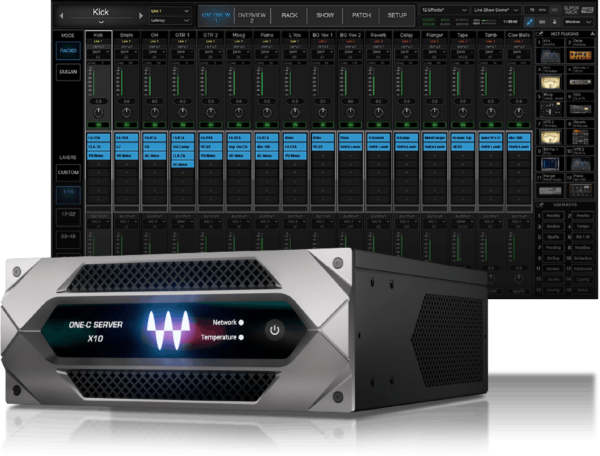Open hot plugin 4 thumbnail
This screenshot has height=456, width=600.
click(x=580, y=82)
